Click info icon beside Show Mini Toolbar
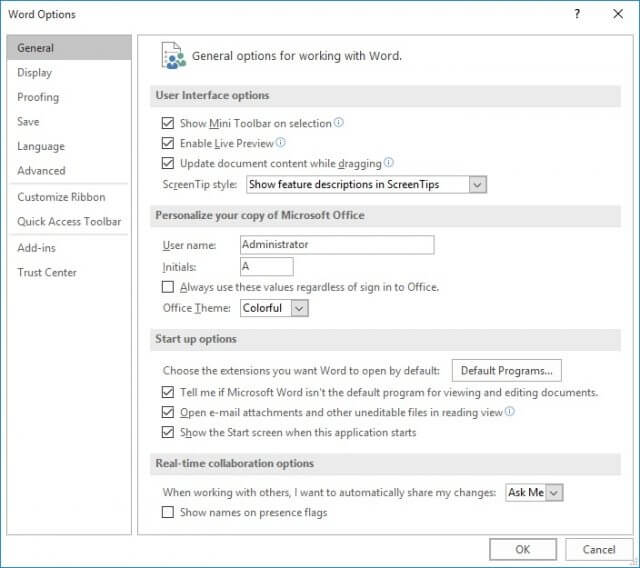640x568 pixels. 338,122
